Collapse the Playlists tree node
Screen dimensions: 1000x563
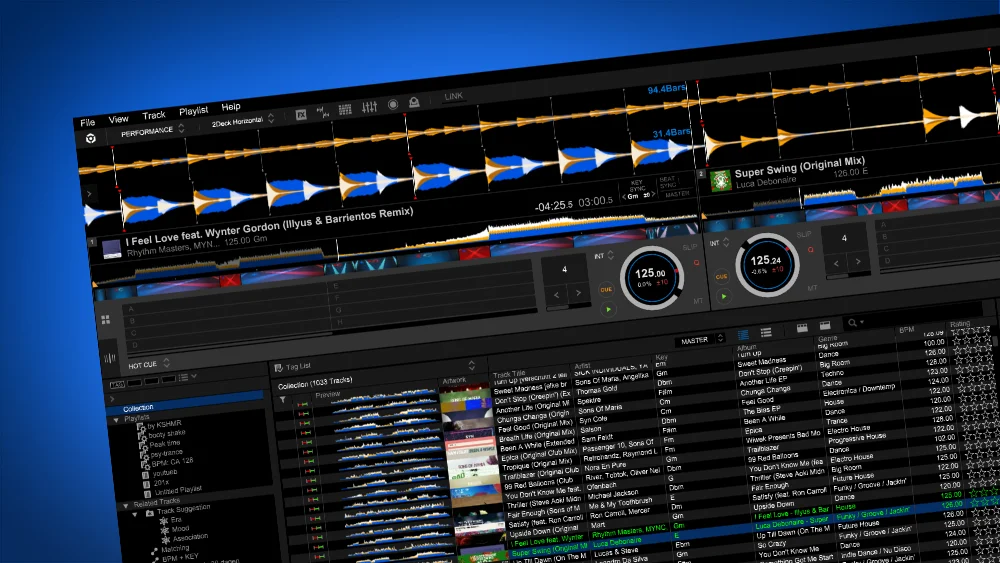[x=115, y=418]
